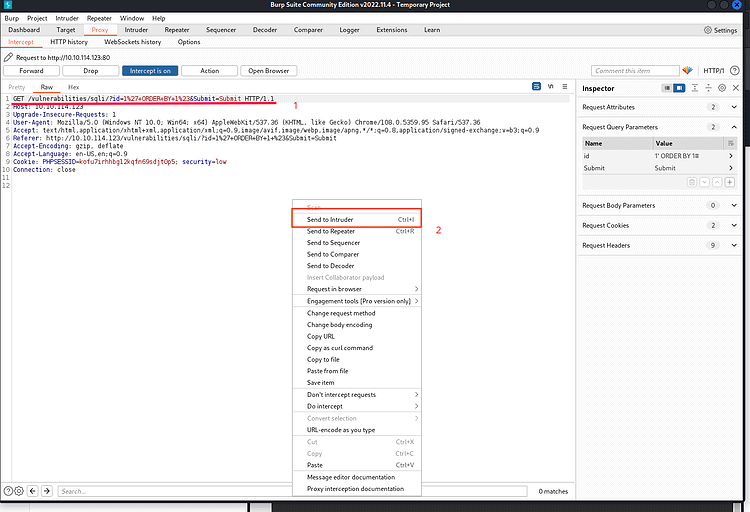Image resolution: width=750 pixels, height=512 pixels.
Task: Open Inspector settings gear icon
Action: [x=722, y=88]
